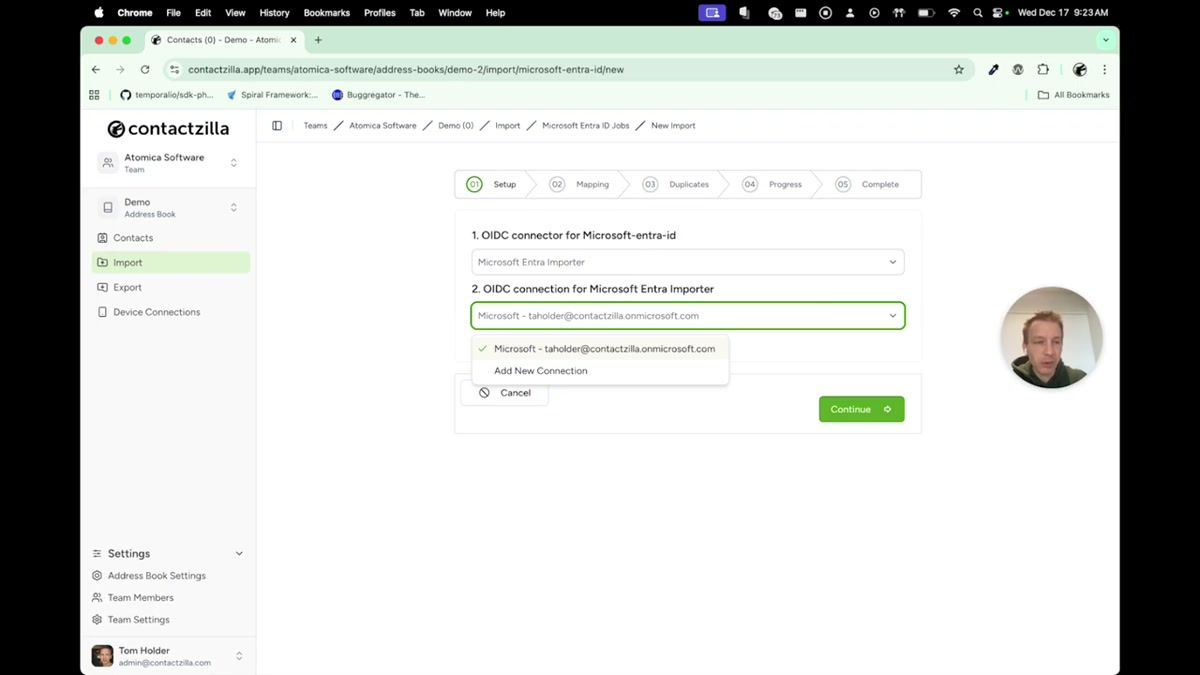Open the Bookmarks menu in the menu bar
The width and height of the screenshot is (1200, 675).
click(326, 12)
